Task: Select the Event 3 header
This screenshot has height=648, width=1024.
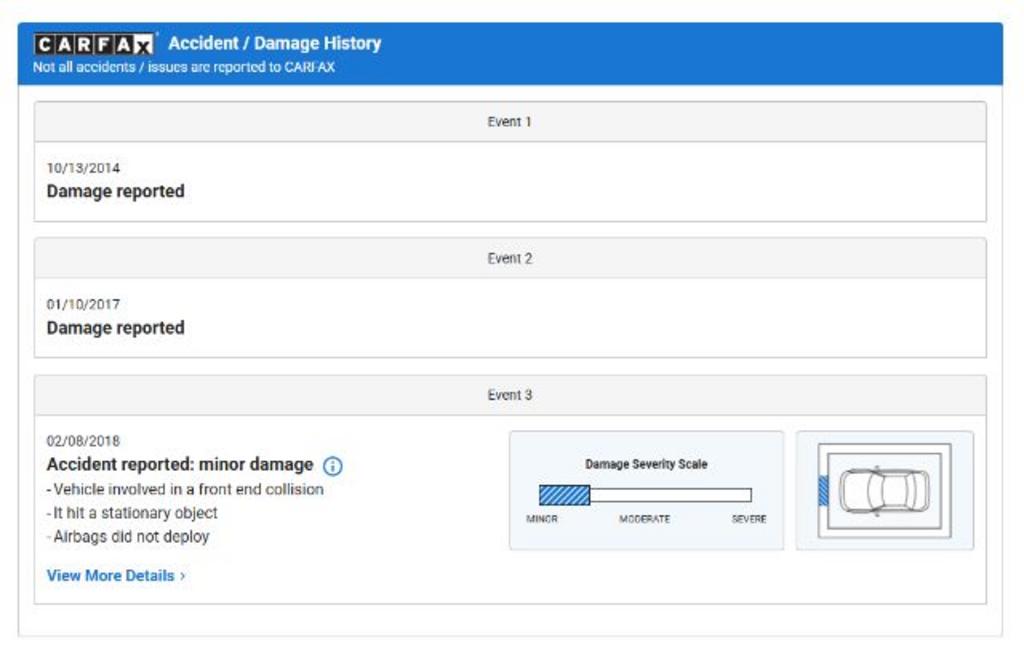Action: click(x=510, y=395)
